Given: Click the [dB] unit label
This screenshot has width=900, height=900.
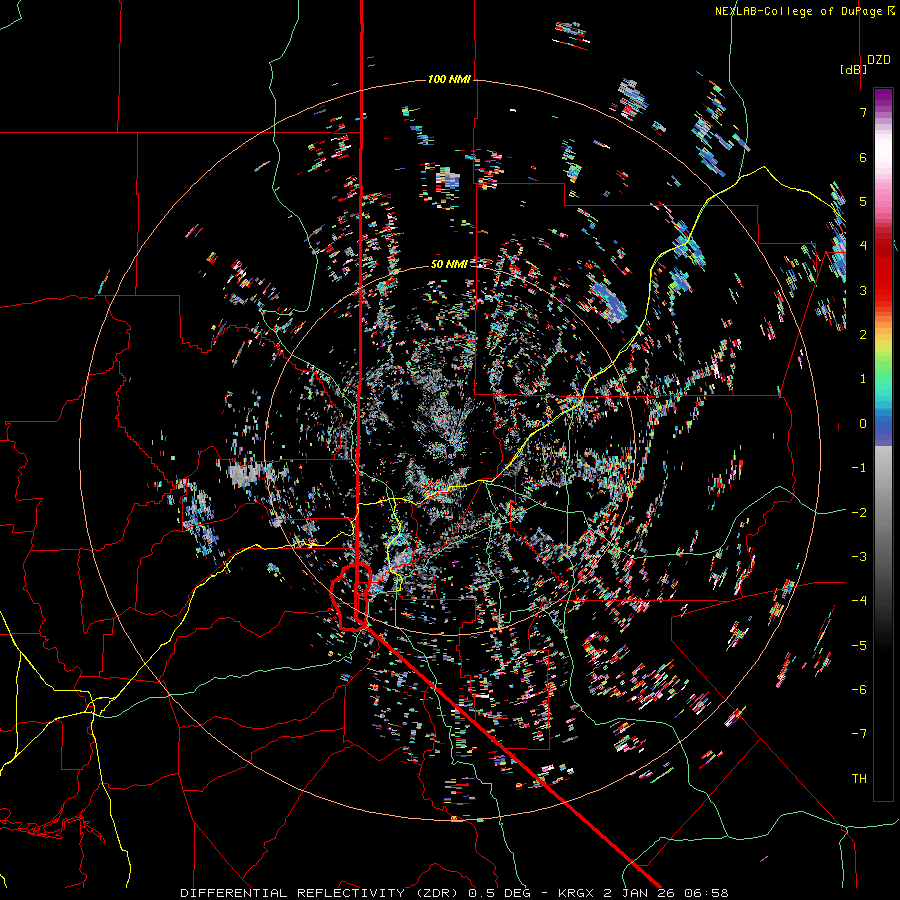Looking at the screenshot, I should (x=853, y=70).
